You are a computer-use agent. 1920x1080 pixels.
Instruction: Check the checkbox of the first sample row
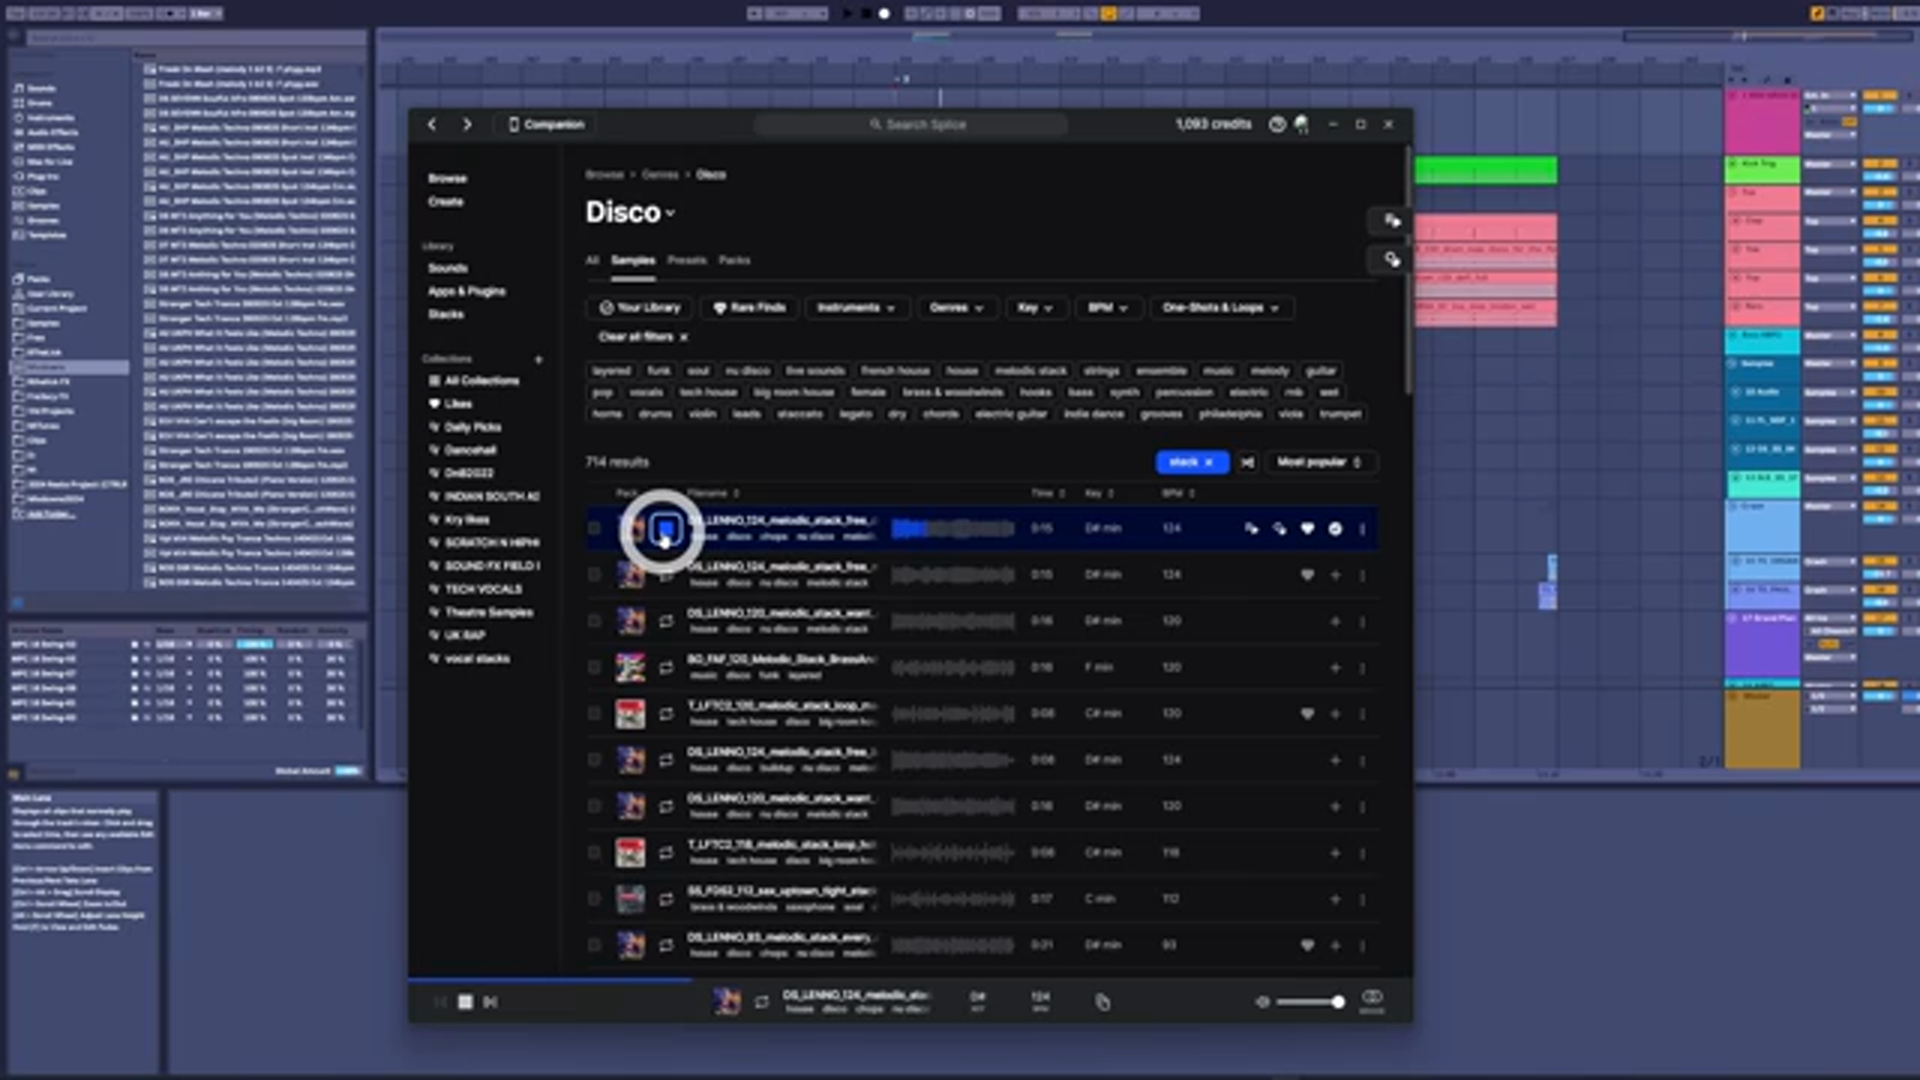point(595,529)
